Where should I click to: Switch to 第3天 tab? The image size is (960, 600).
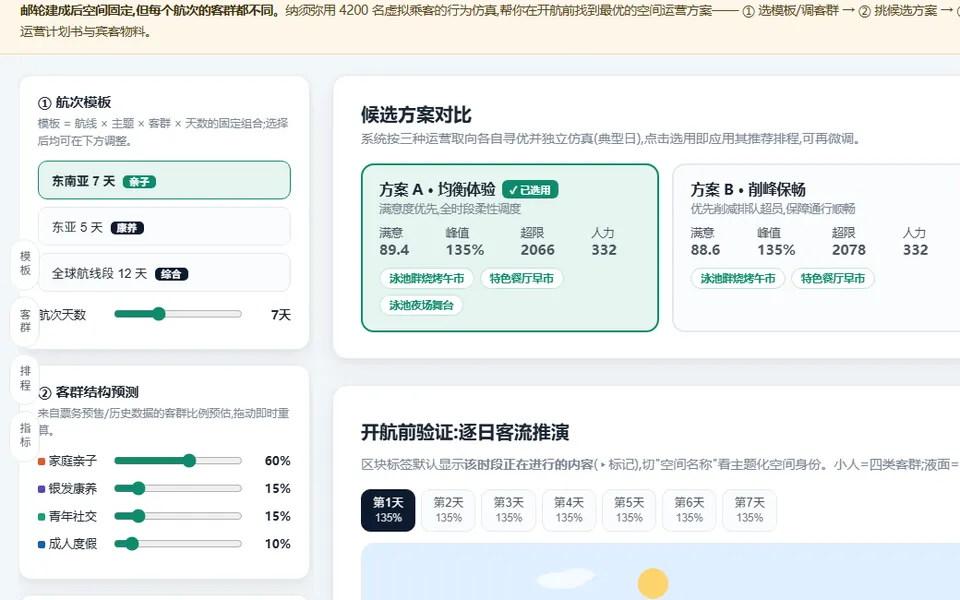(509, 510)
